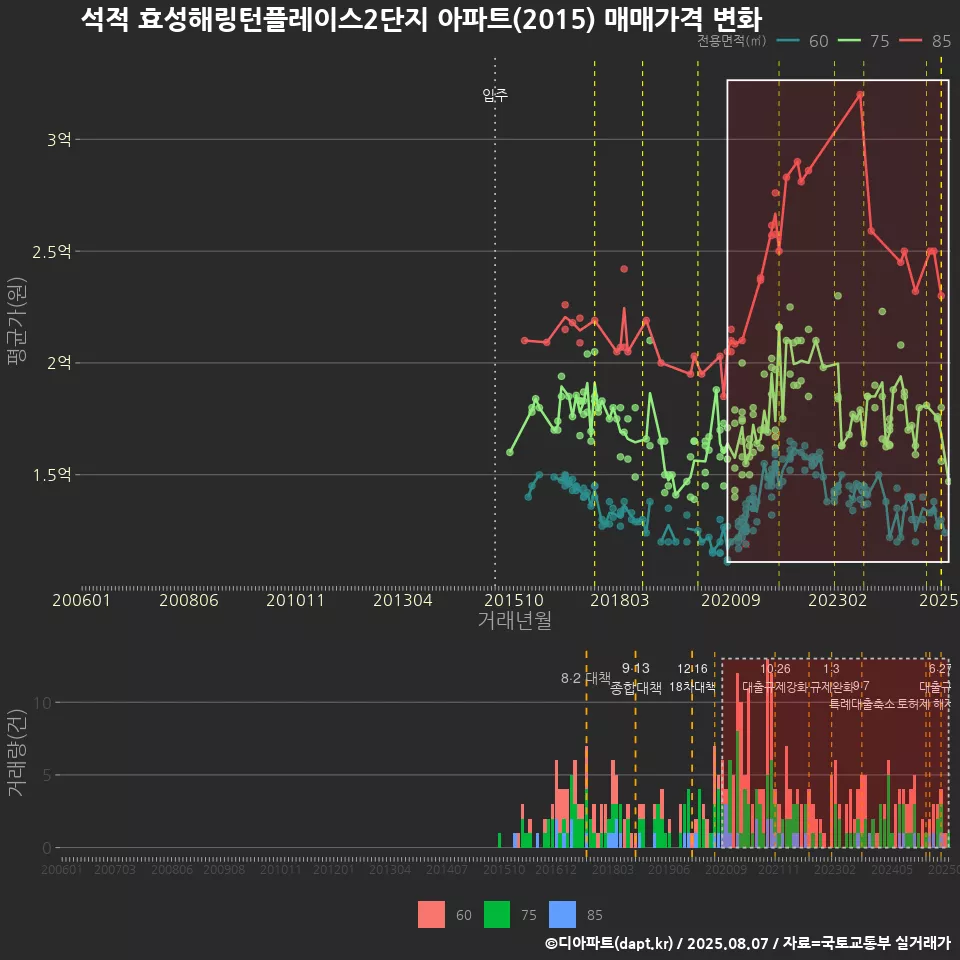Click 202302 on the price chart's date axis
The height and width of the screenshot is (960, 960).
pos(838,600)
